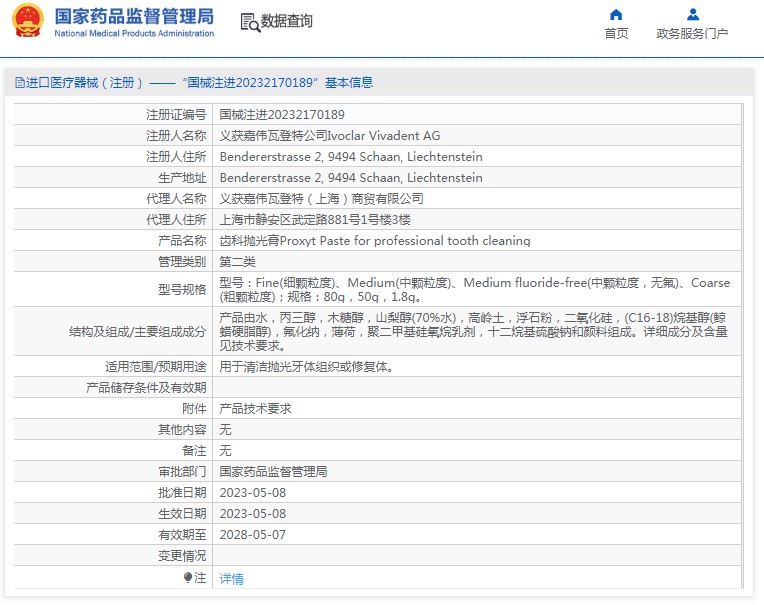
Task: Select registration number 国械注进20232170189 value
Action: (x=282, y=114)
